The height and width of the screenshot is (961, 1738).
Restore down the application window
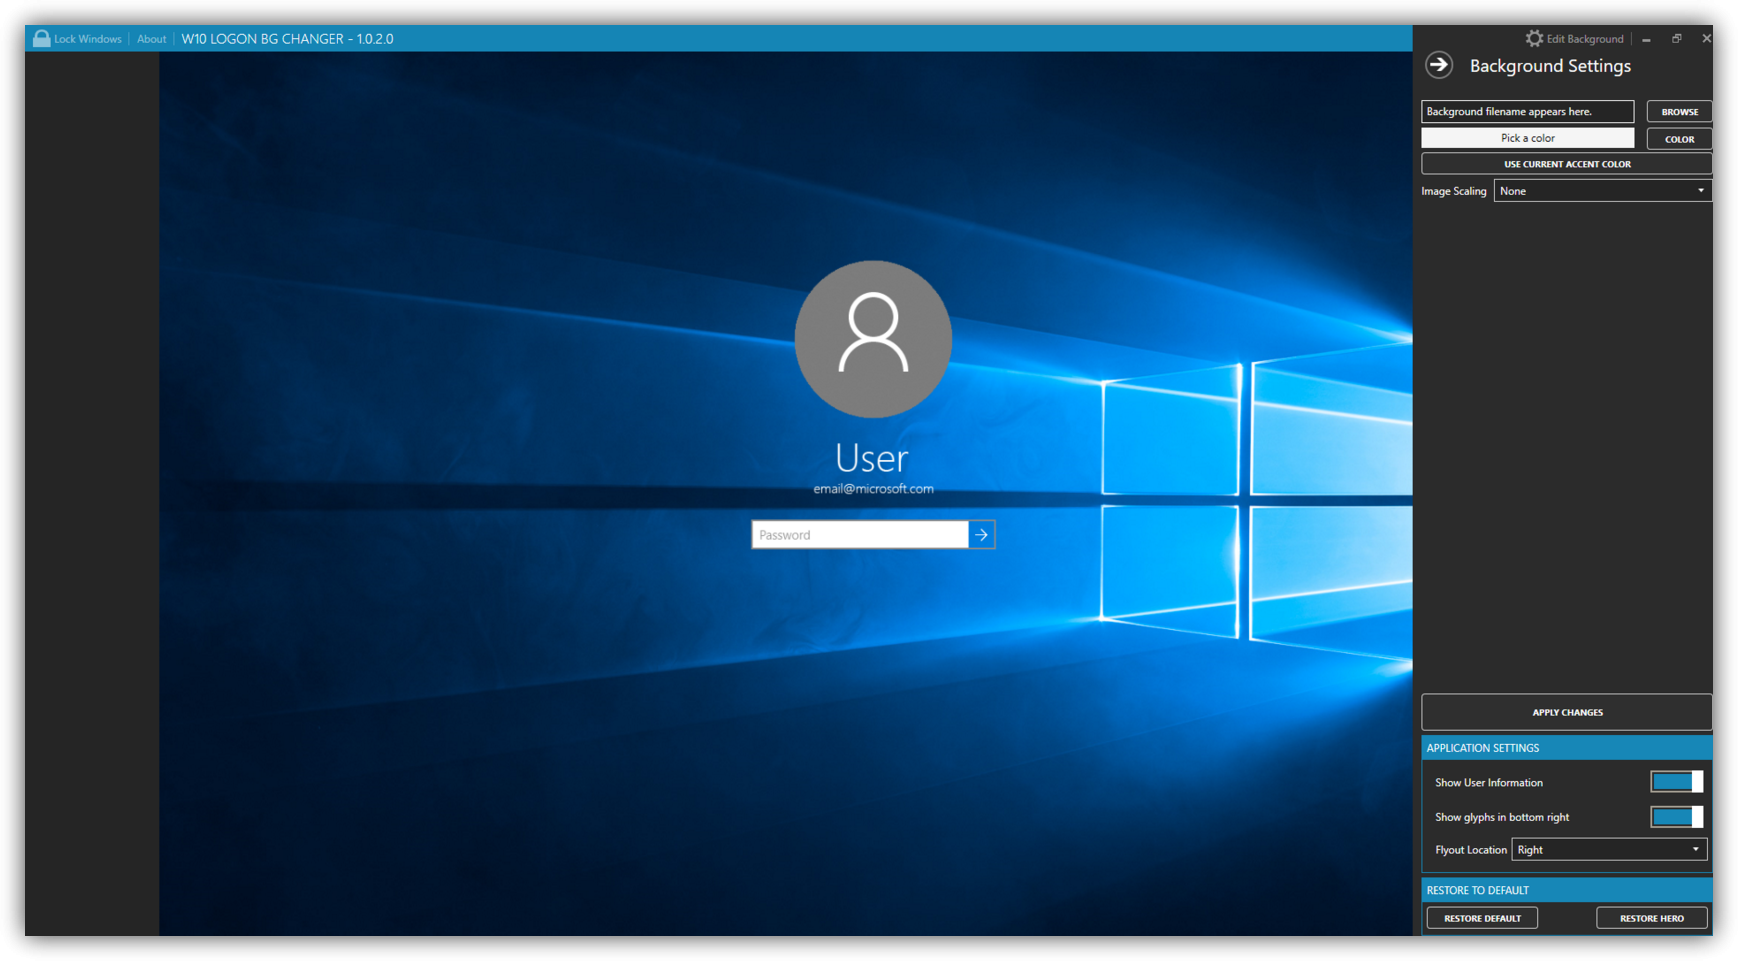(1677, 39)
